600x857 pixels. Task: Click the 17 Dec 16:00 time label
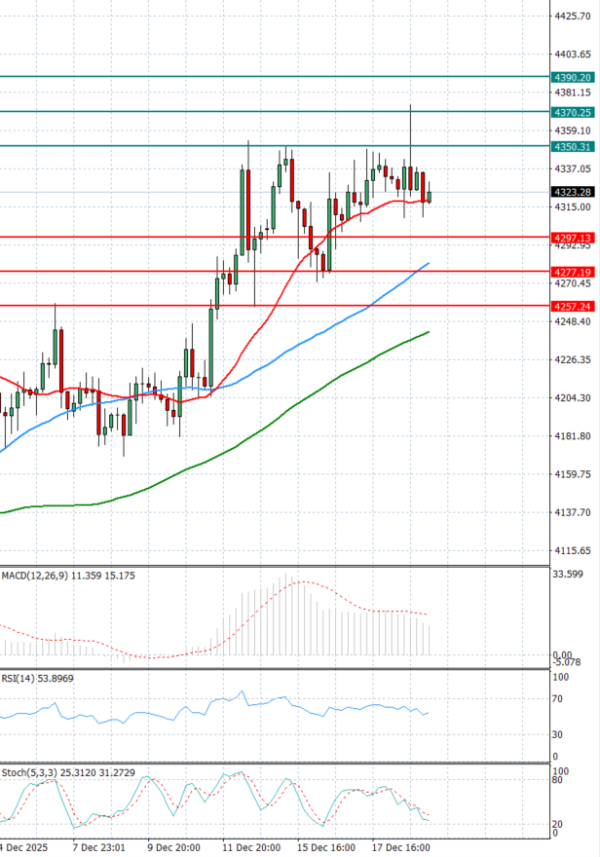tap(400, 847)
